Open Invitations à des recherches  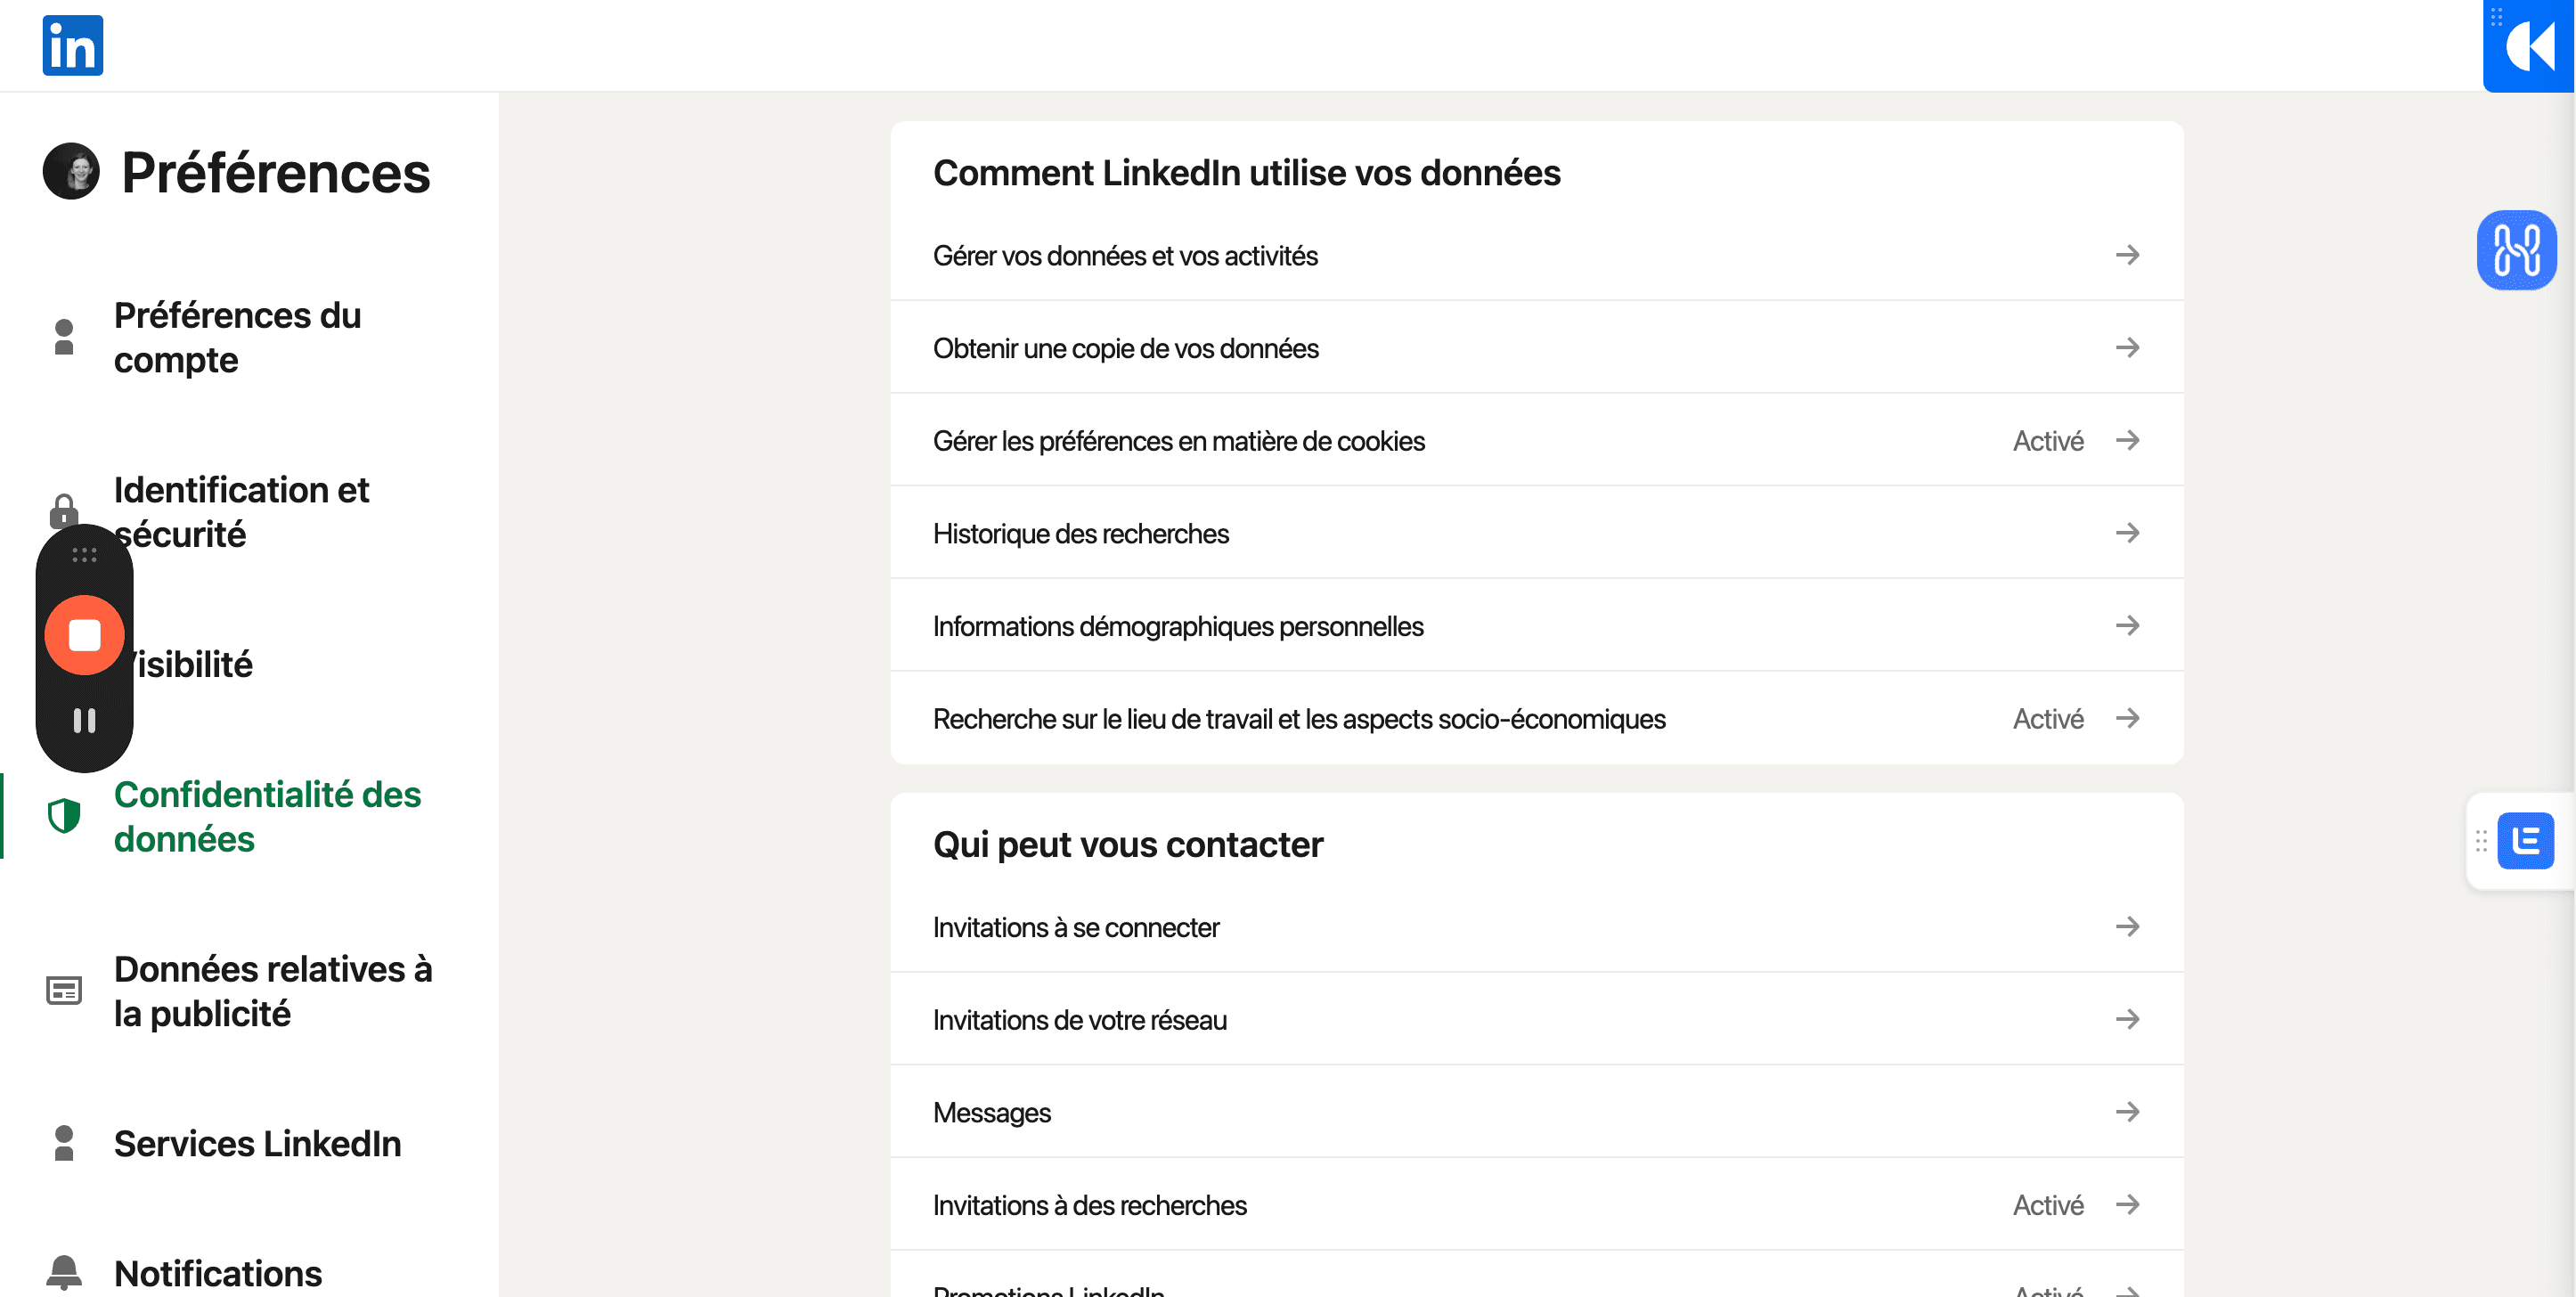point(1536,1204)
